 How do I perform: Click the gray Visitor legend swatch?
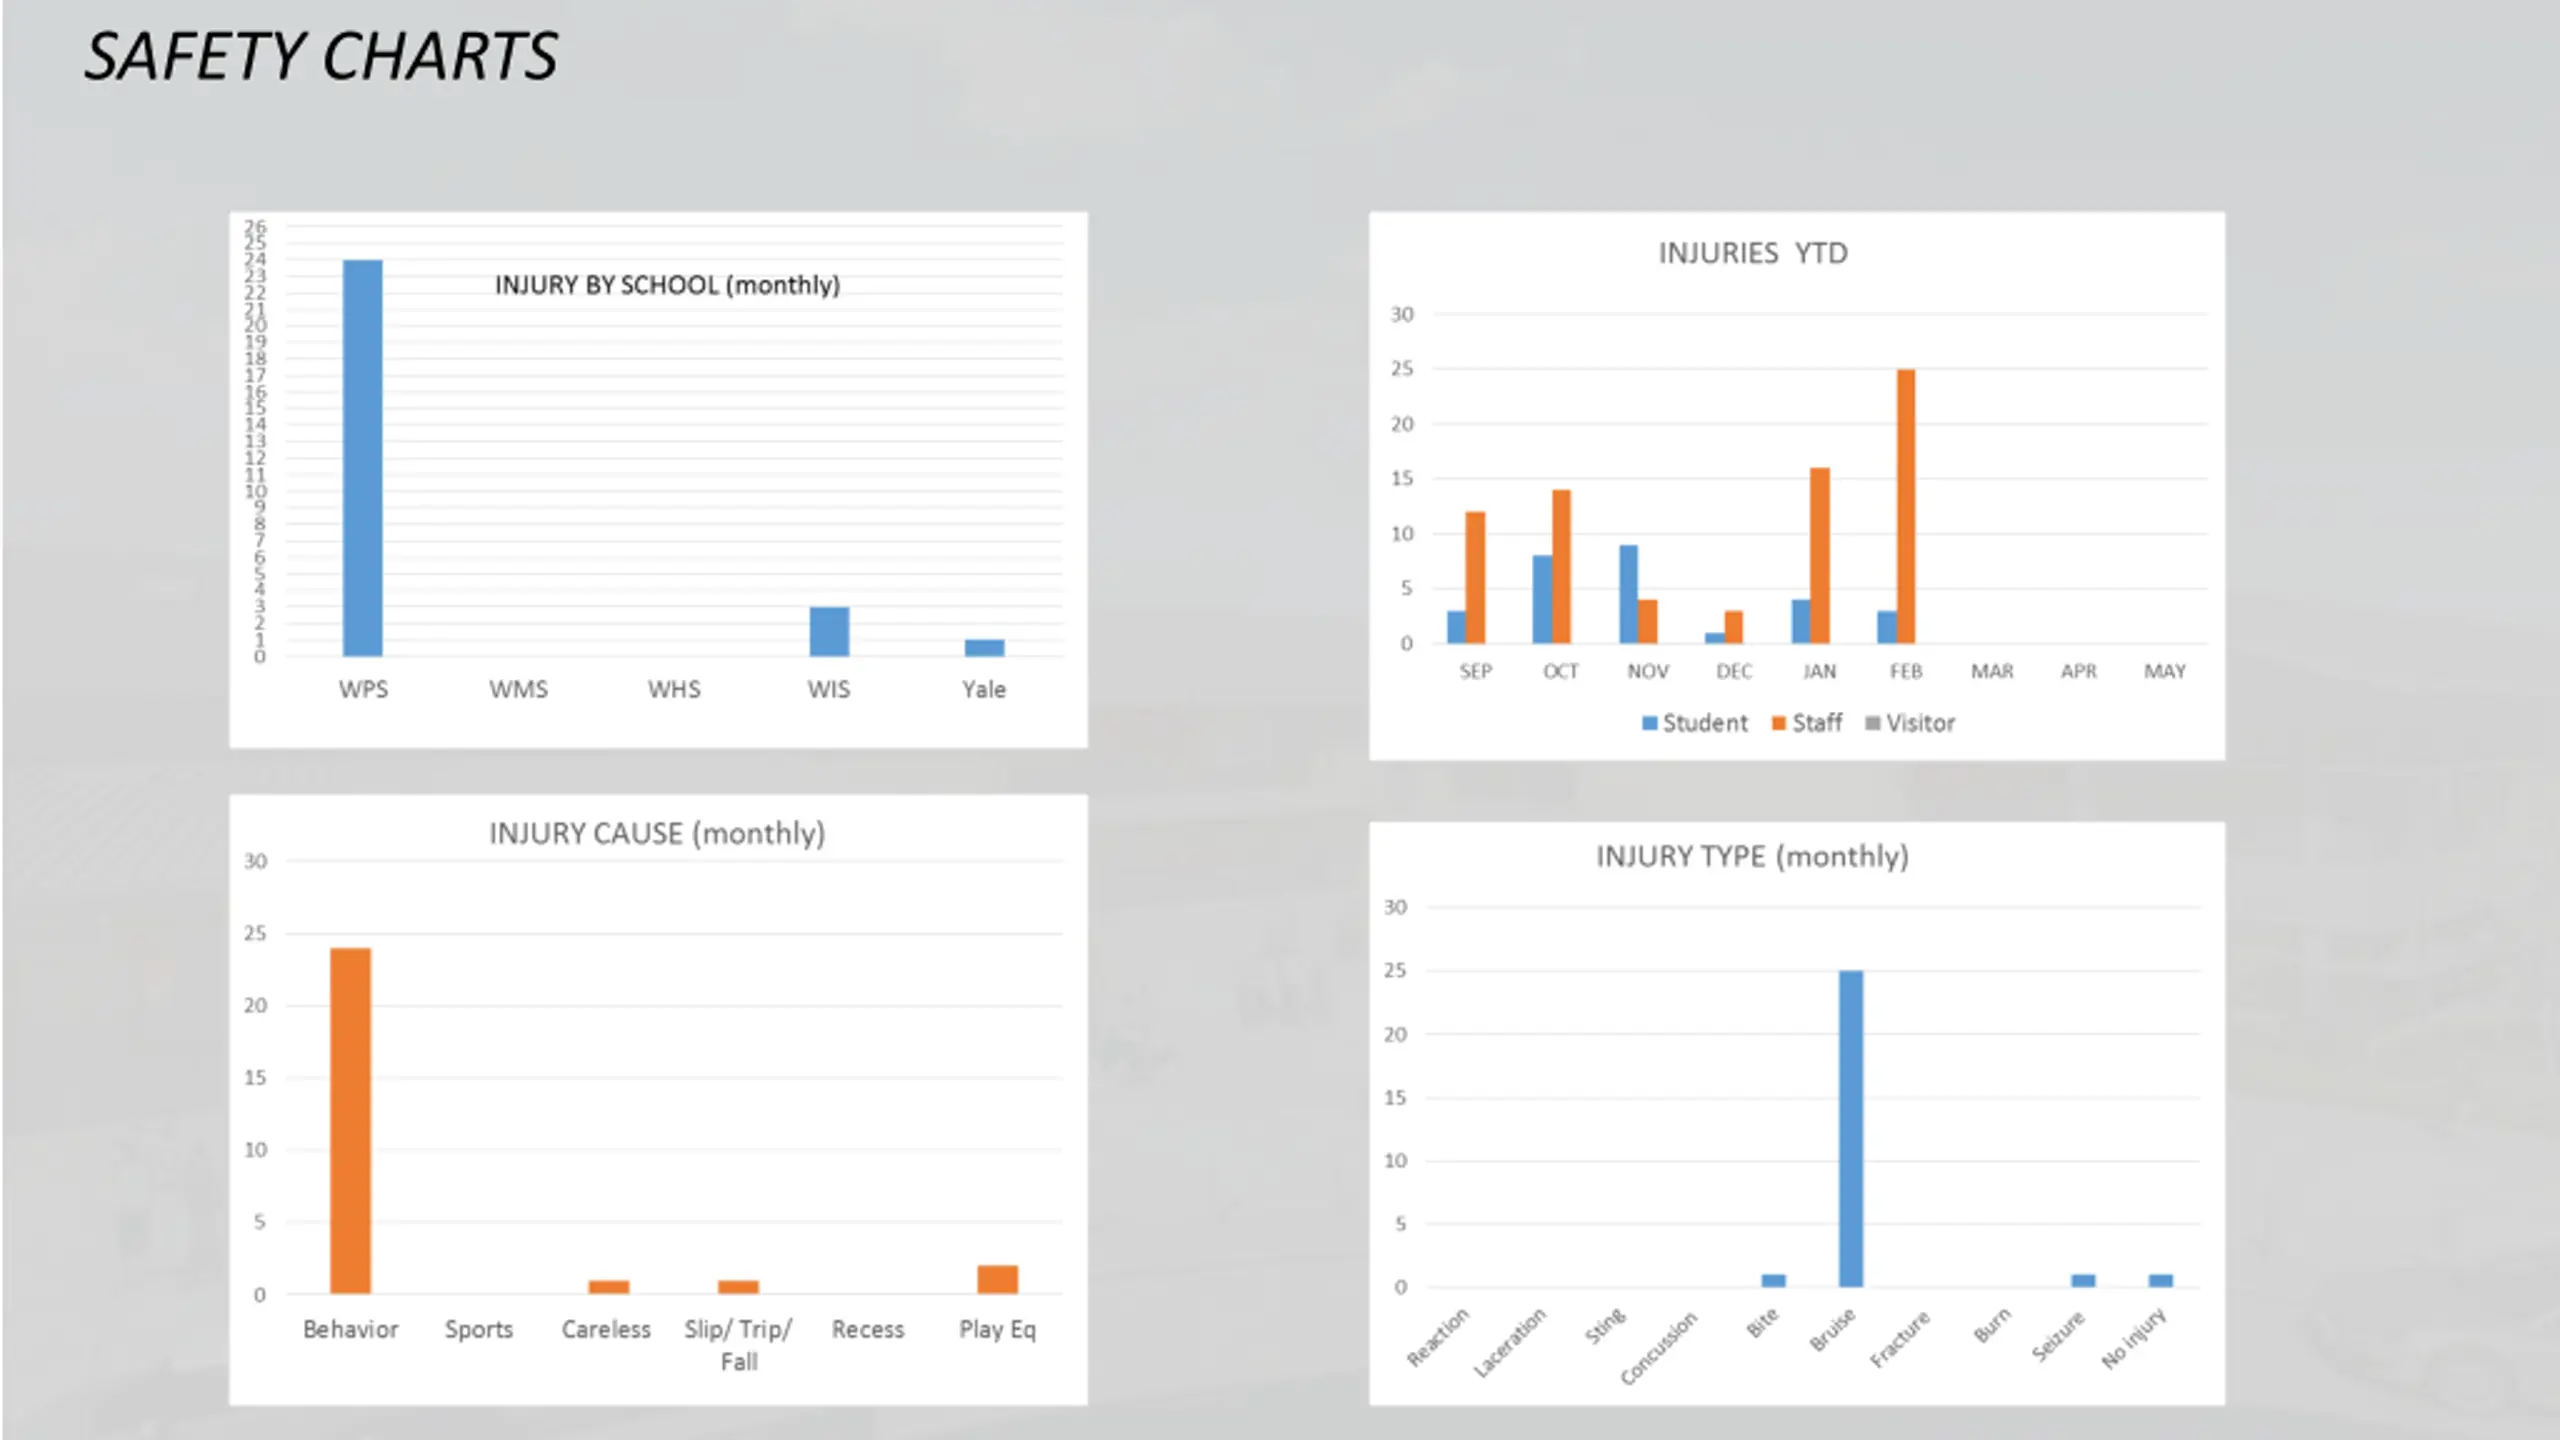click(1873, 723)
